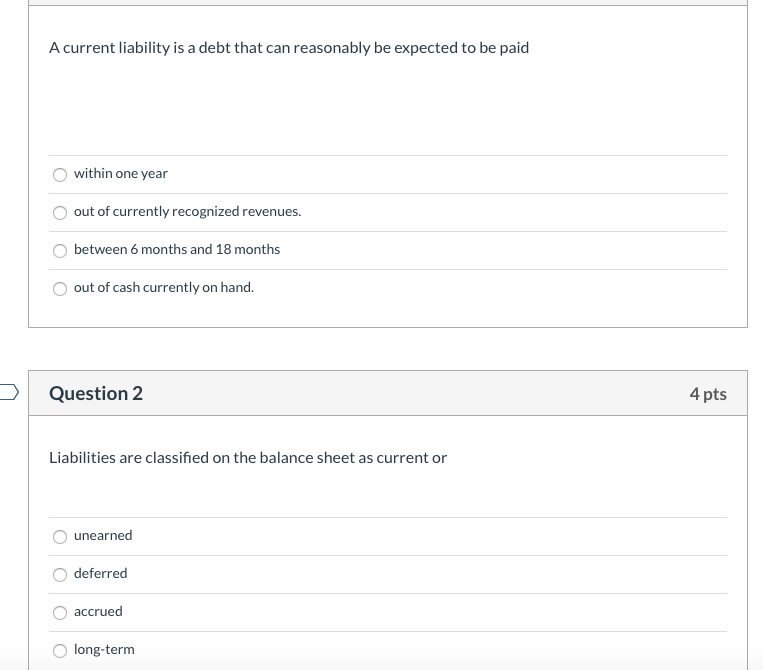The image size is (763, 670).
Task: Flag Question 2 with the bookmark icon
Action: coord(9,392)
